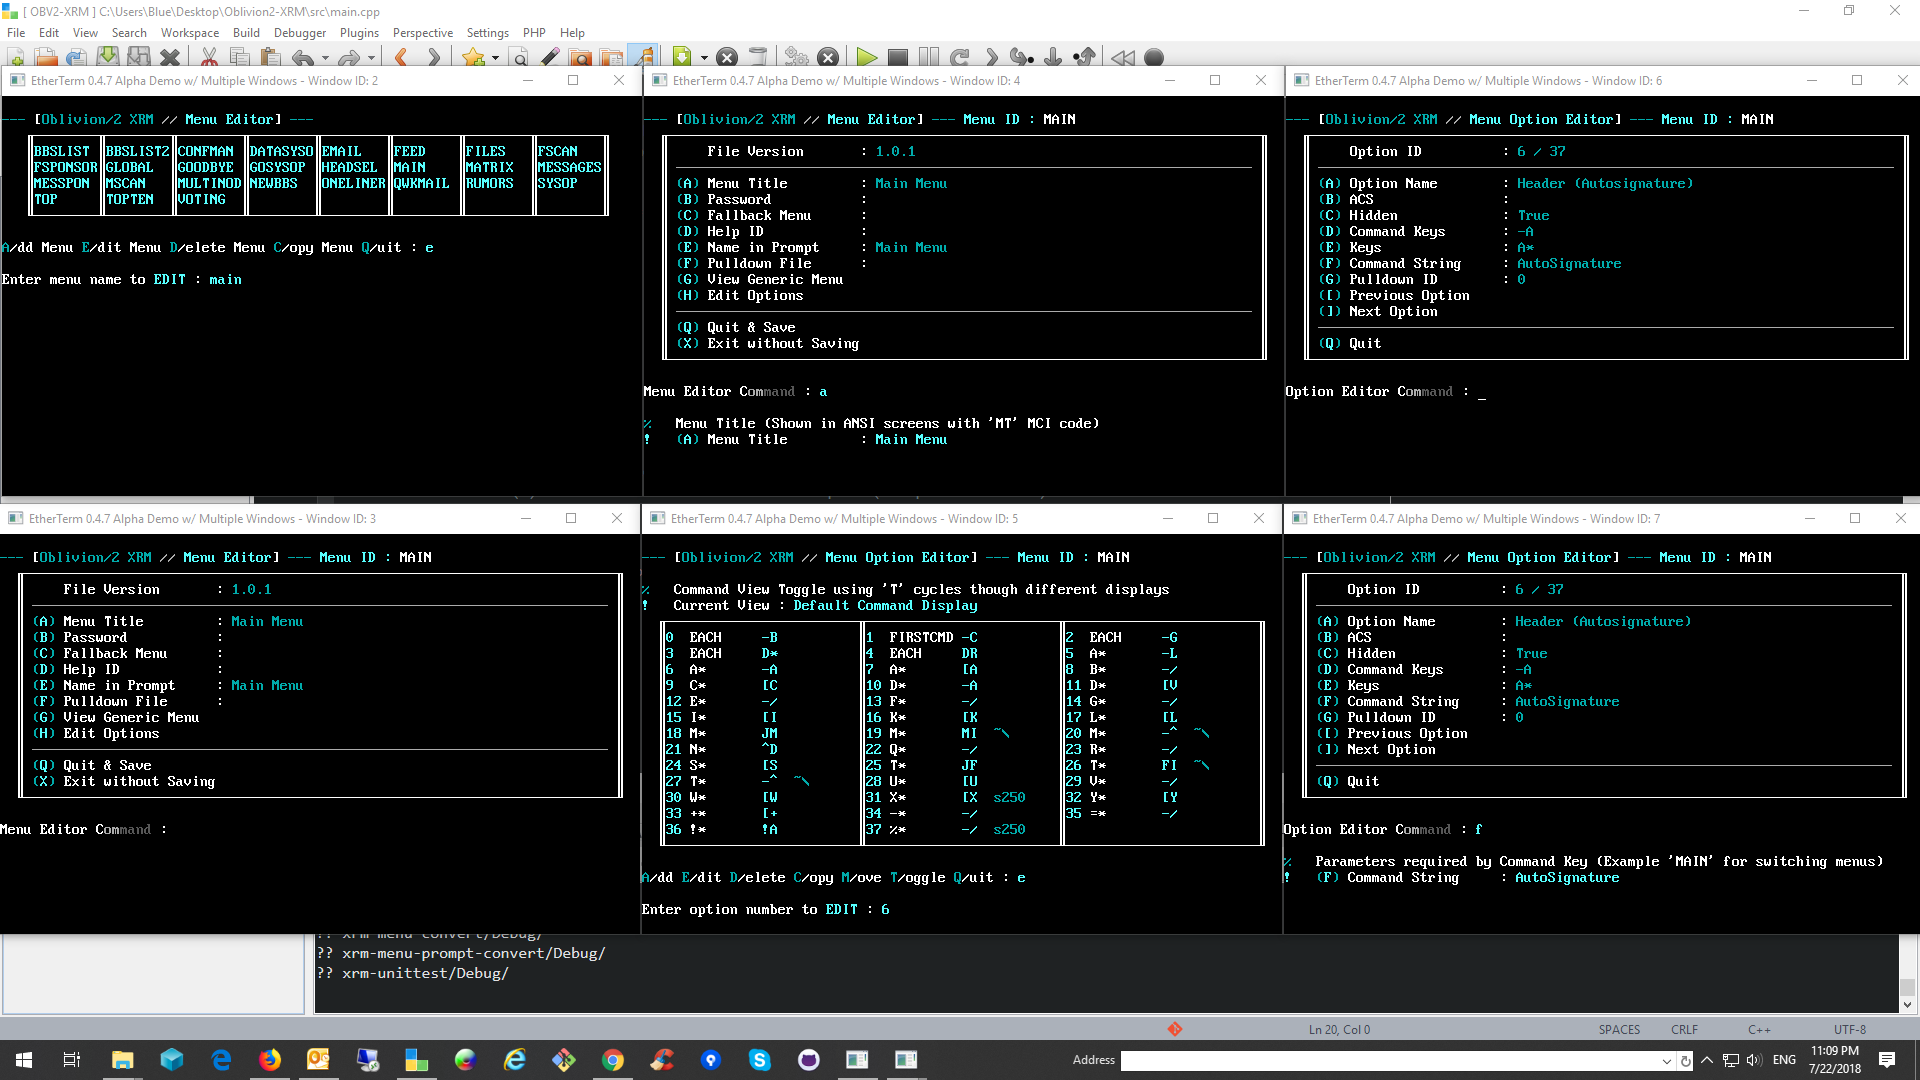
Task: Open Firefox from the taskbar
Action: (270, 1060)
